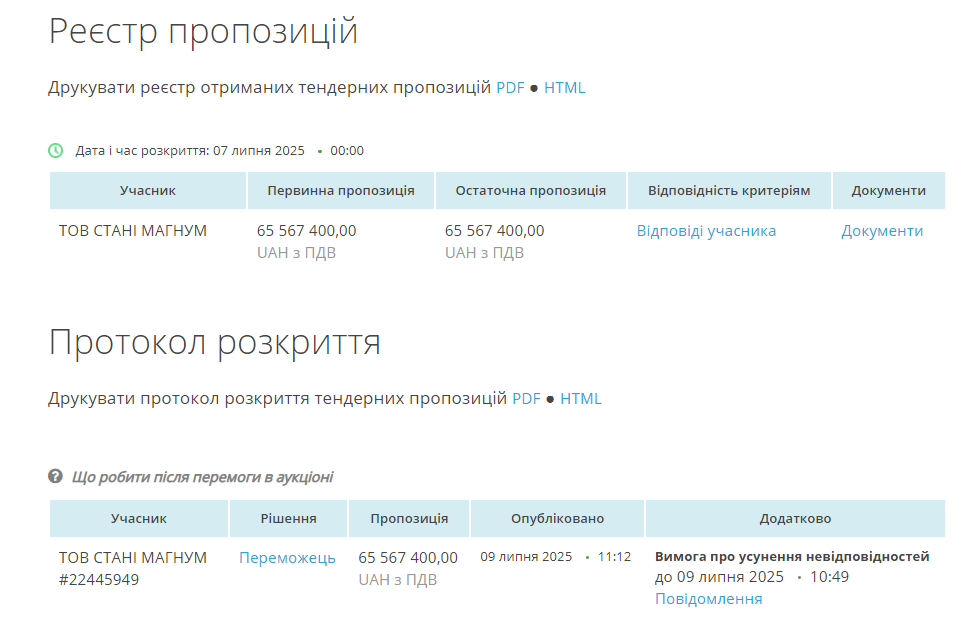Click the "Протокол розкриття" heading
Image resolution: width=972 pixels, height=630 pixels.
click(214, 343)
